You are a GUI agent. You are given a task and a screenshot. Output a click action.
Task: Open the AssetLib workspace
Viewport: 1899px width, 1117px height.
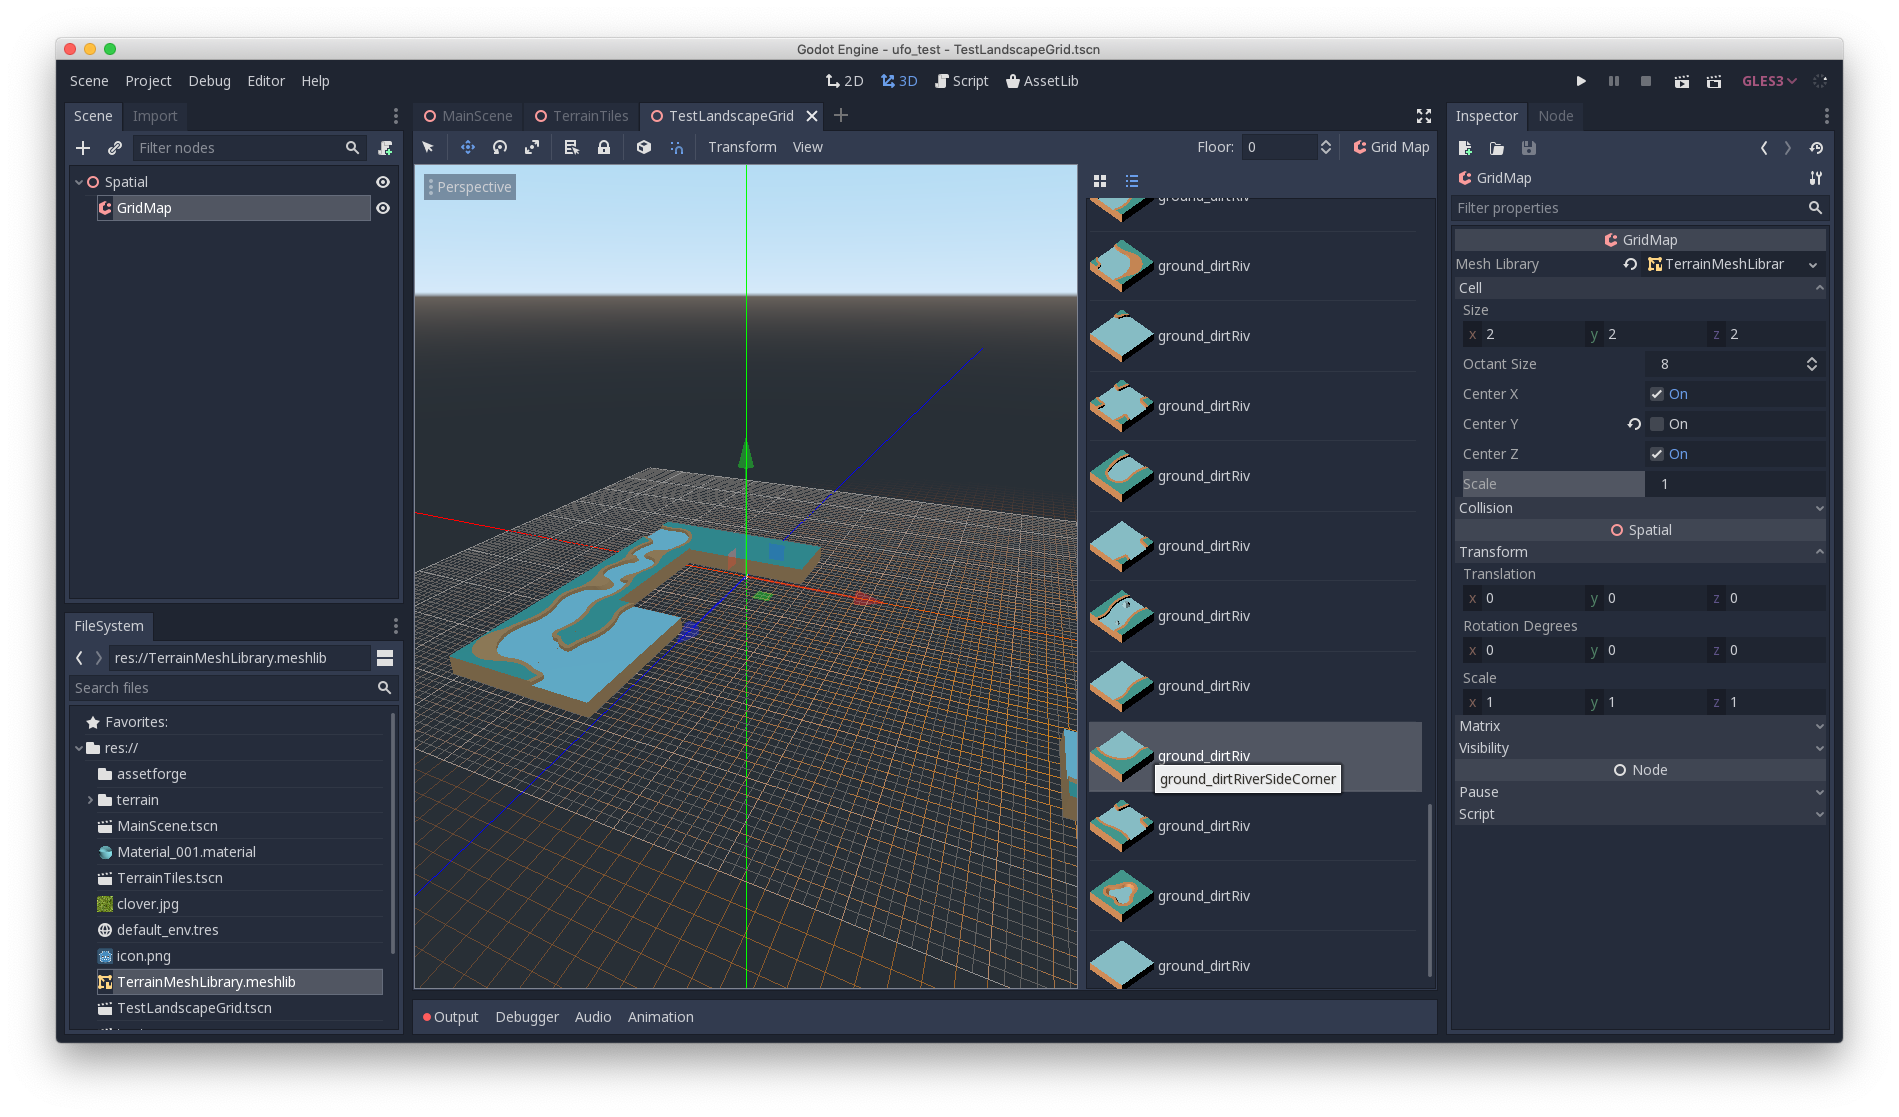(1041, 81)
